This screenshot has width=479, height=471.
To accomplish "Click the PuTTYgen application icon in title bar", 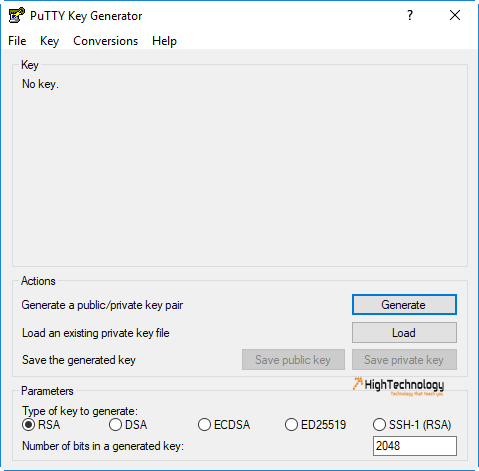I will [17, 15].
